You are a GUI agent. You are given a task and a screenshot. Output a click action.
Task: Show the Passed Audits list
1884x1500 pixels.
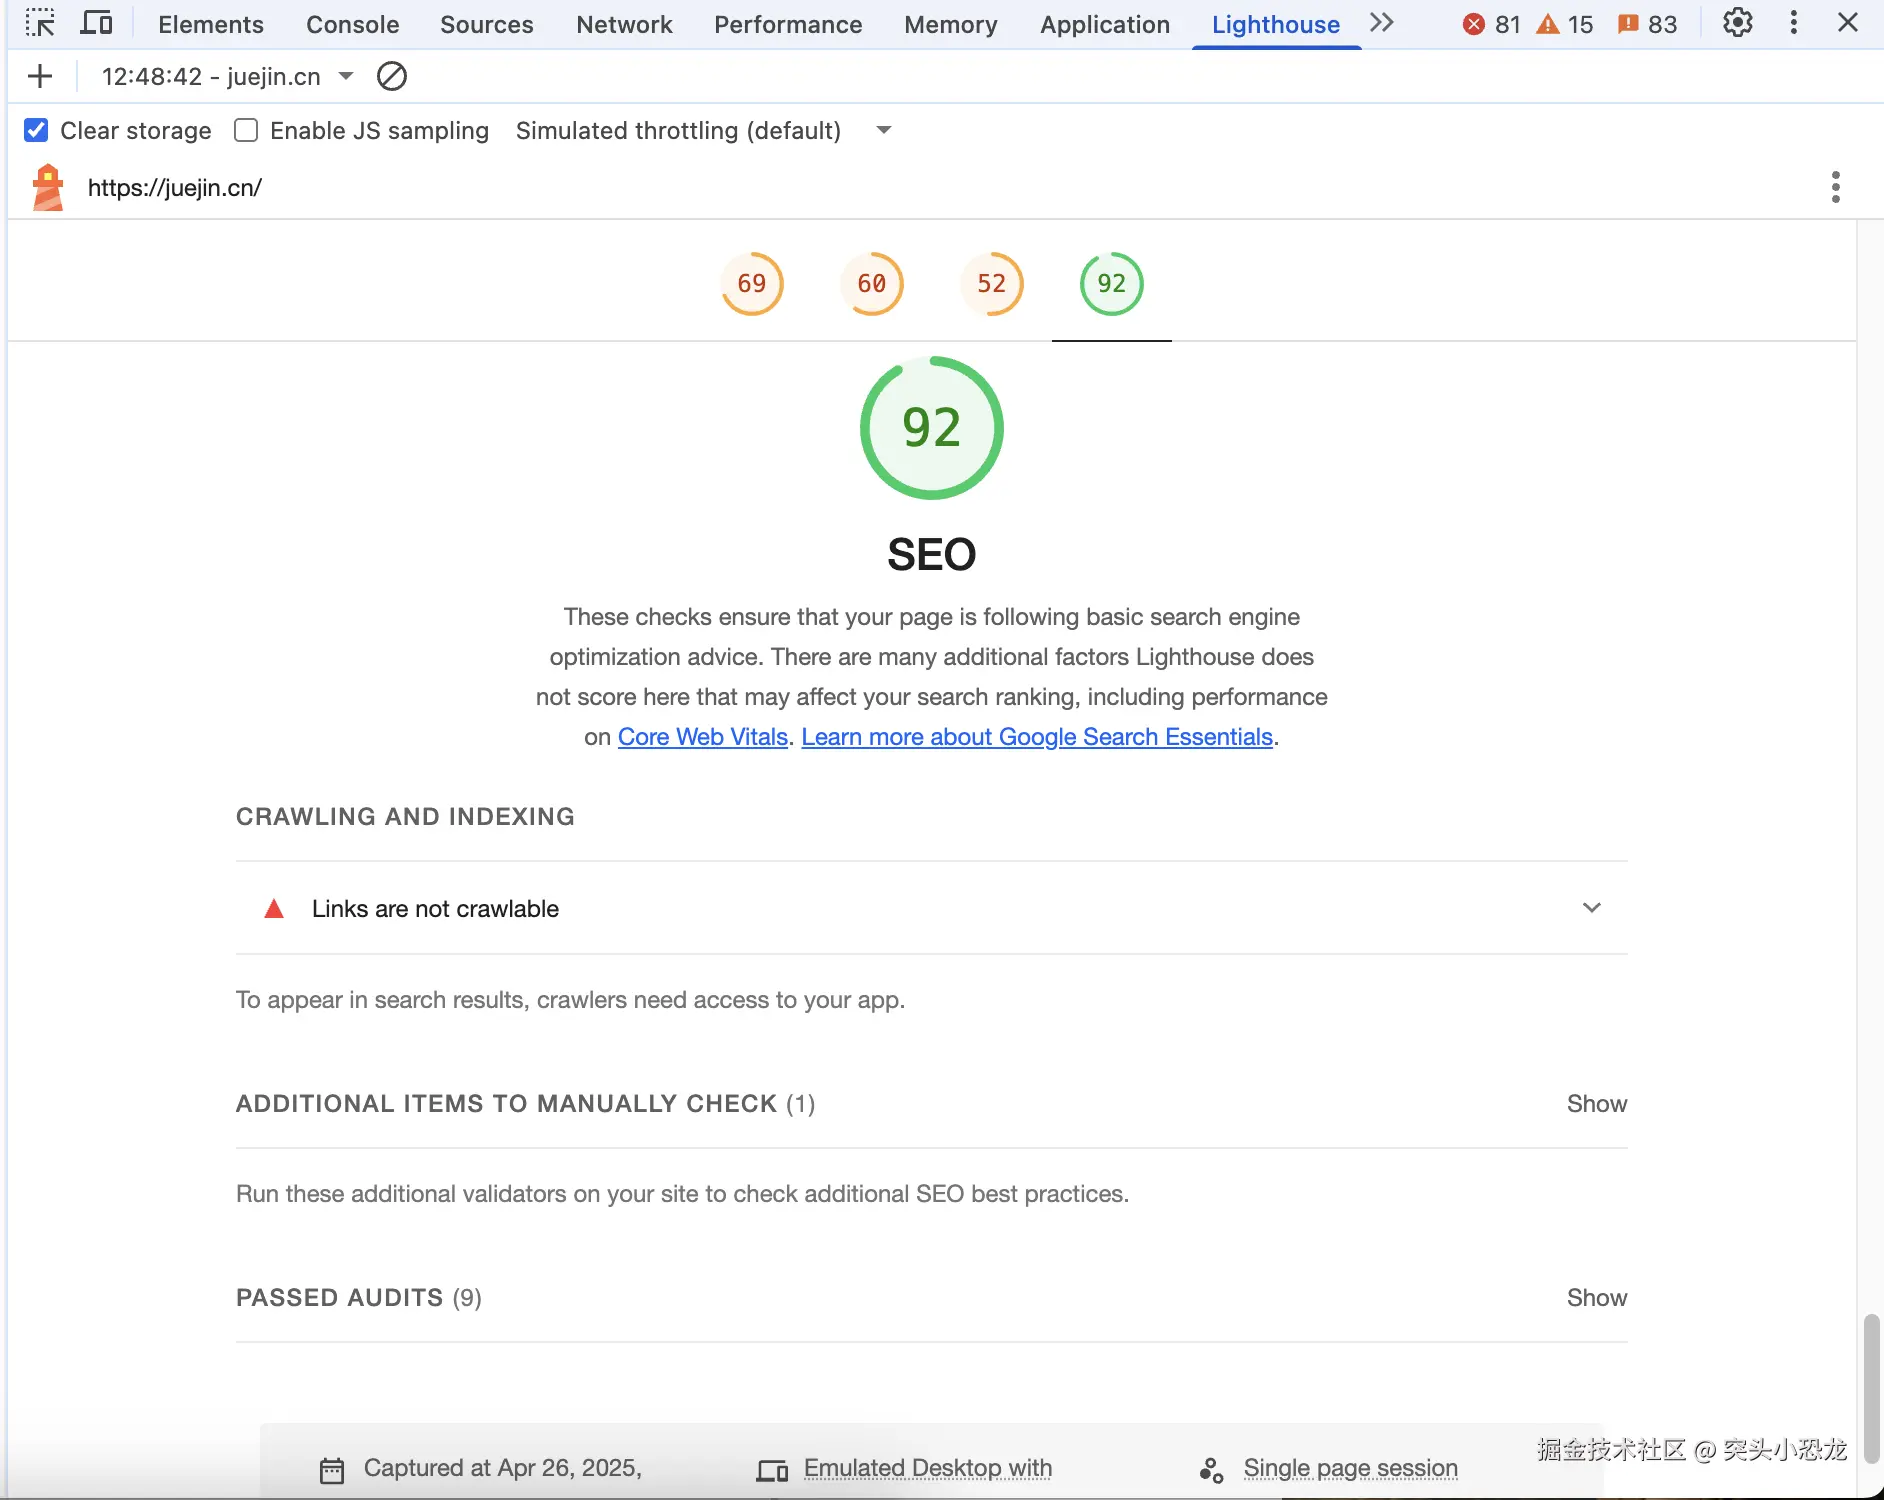click(x=1596, y=1298)
